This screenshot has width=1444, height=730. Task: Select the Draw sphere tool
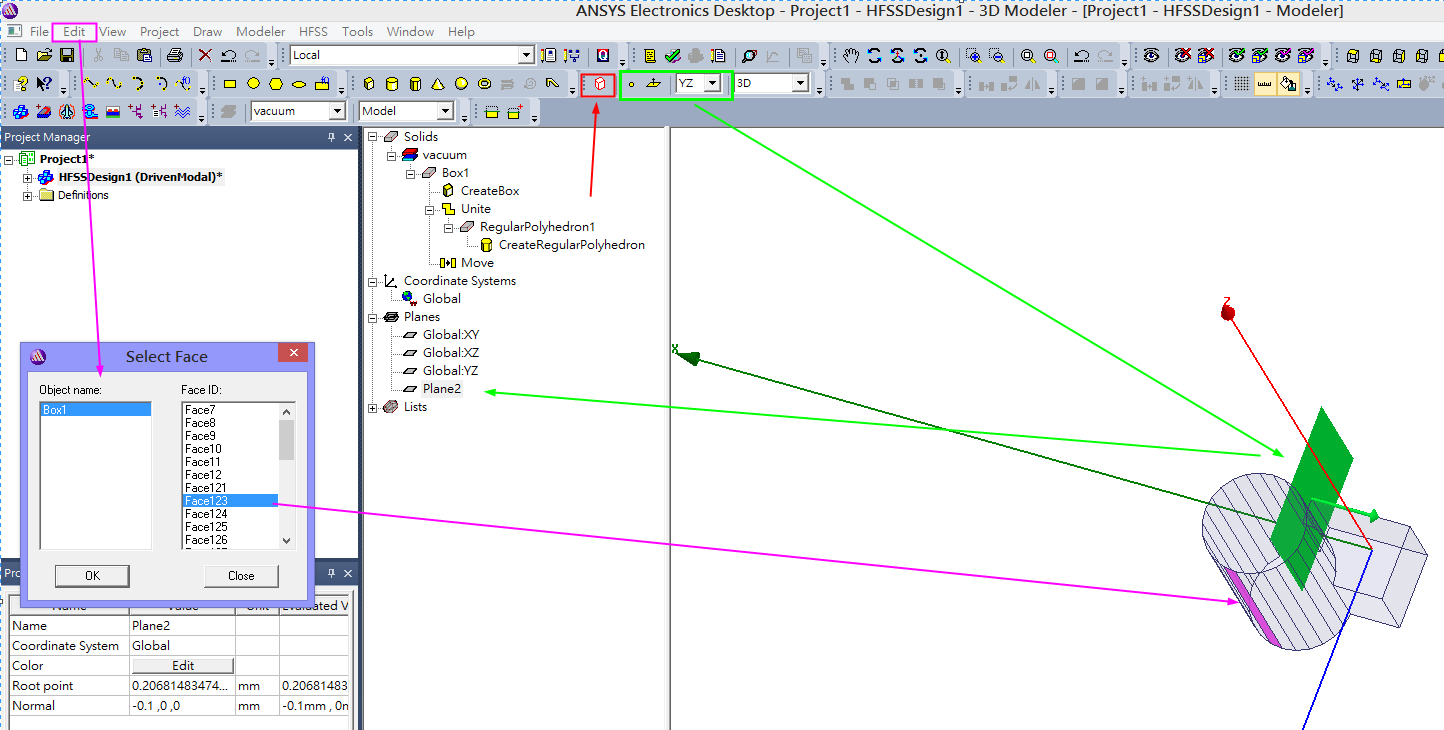click(x=461, y=84)
